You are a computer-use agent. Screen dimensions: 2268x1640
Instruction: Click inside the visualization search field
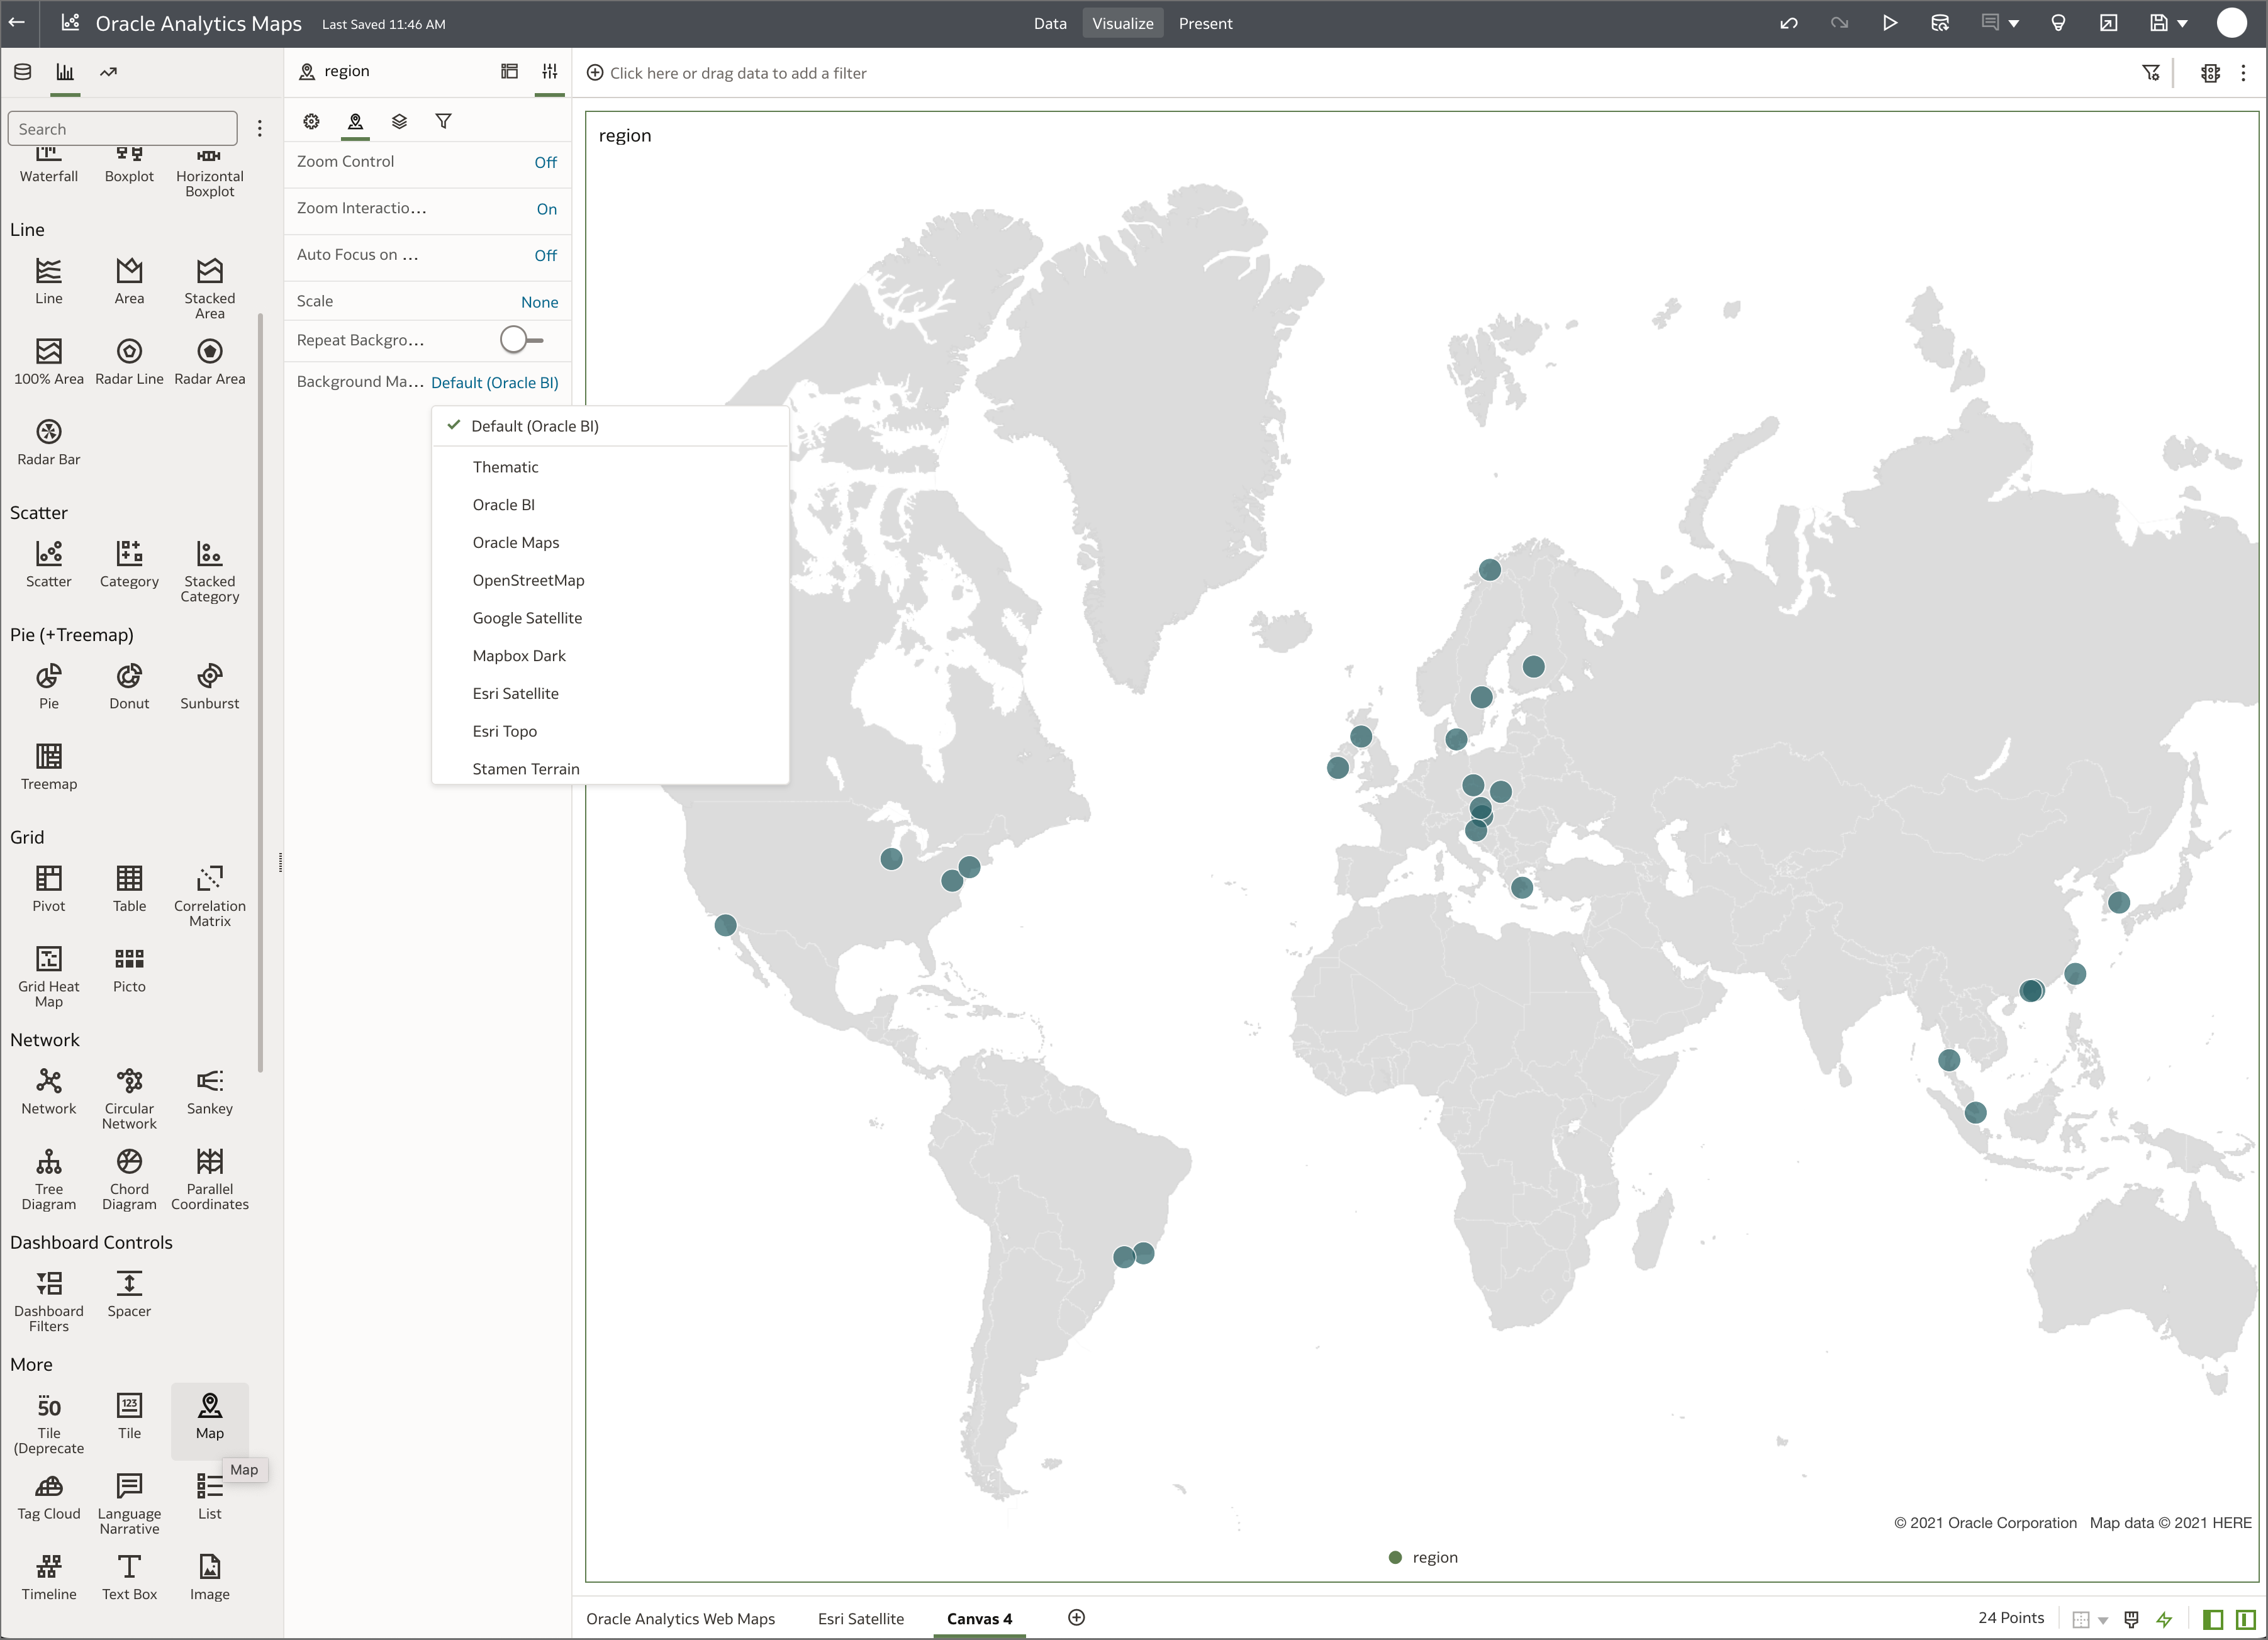point(122,128)
